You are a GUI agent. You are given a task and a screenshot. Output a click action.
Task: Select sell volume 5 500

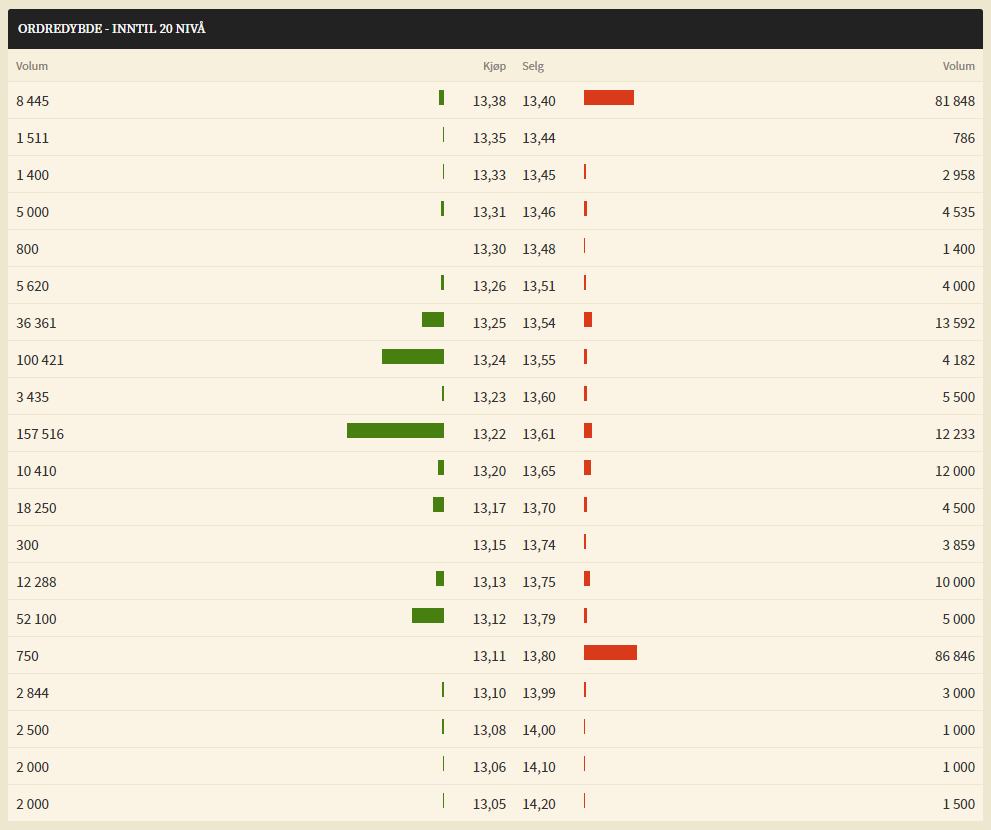coord(959,398)
